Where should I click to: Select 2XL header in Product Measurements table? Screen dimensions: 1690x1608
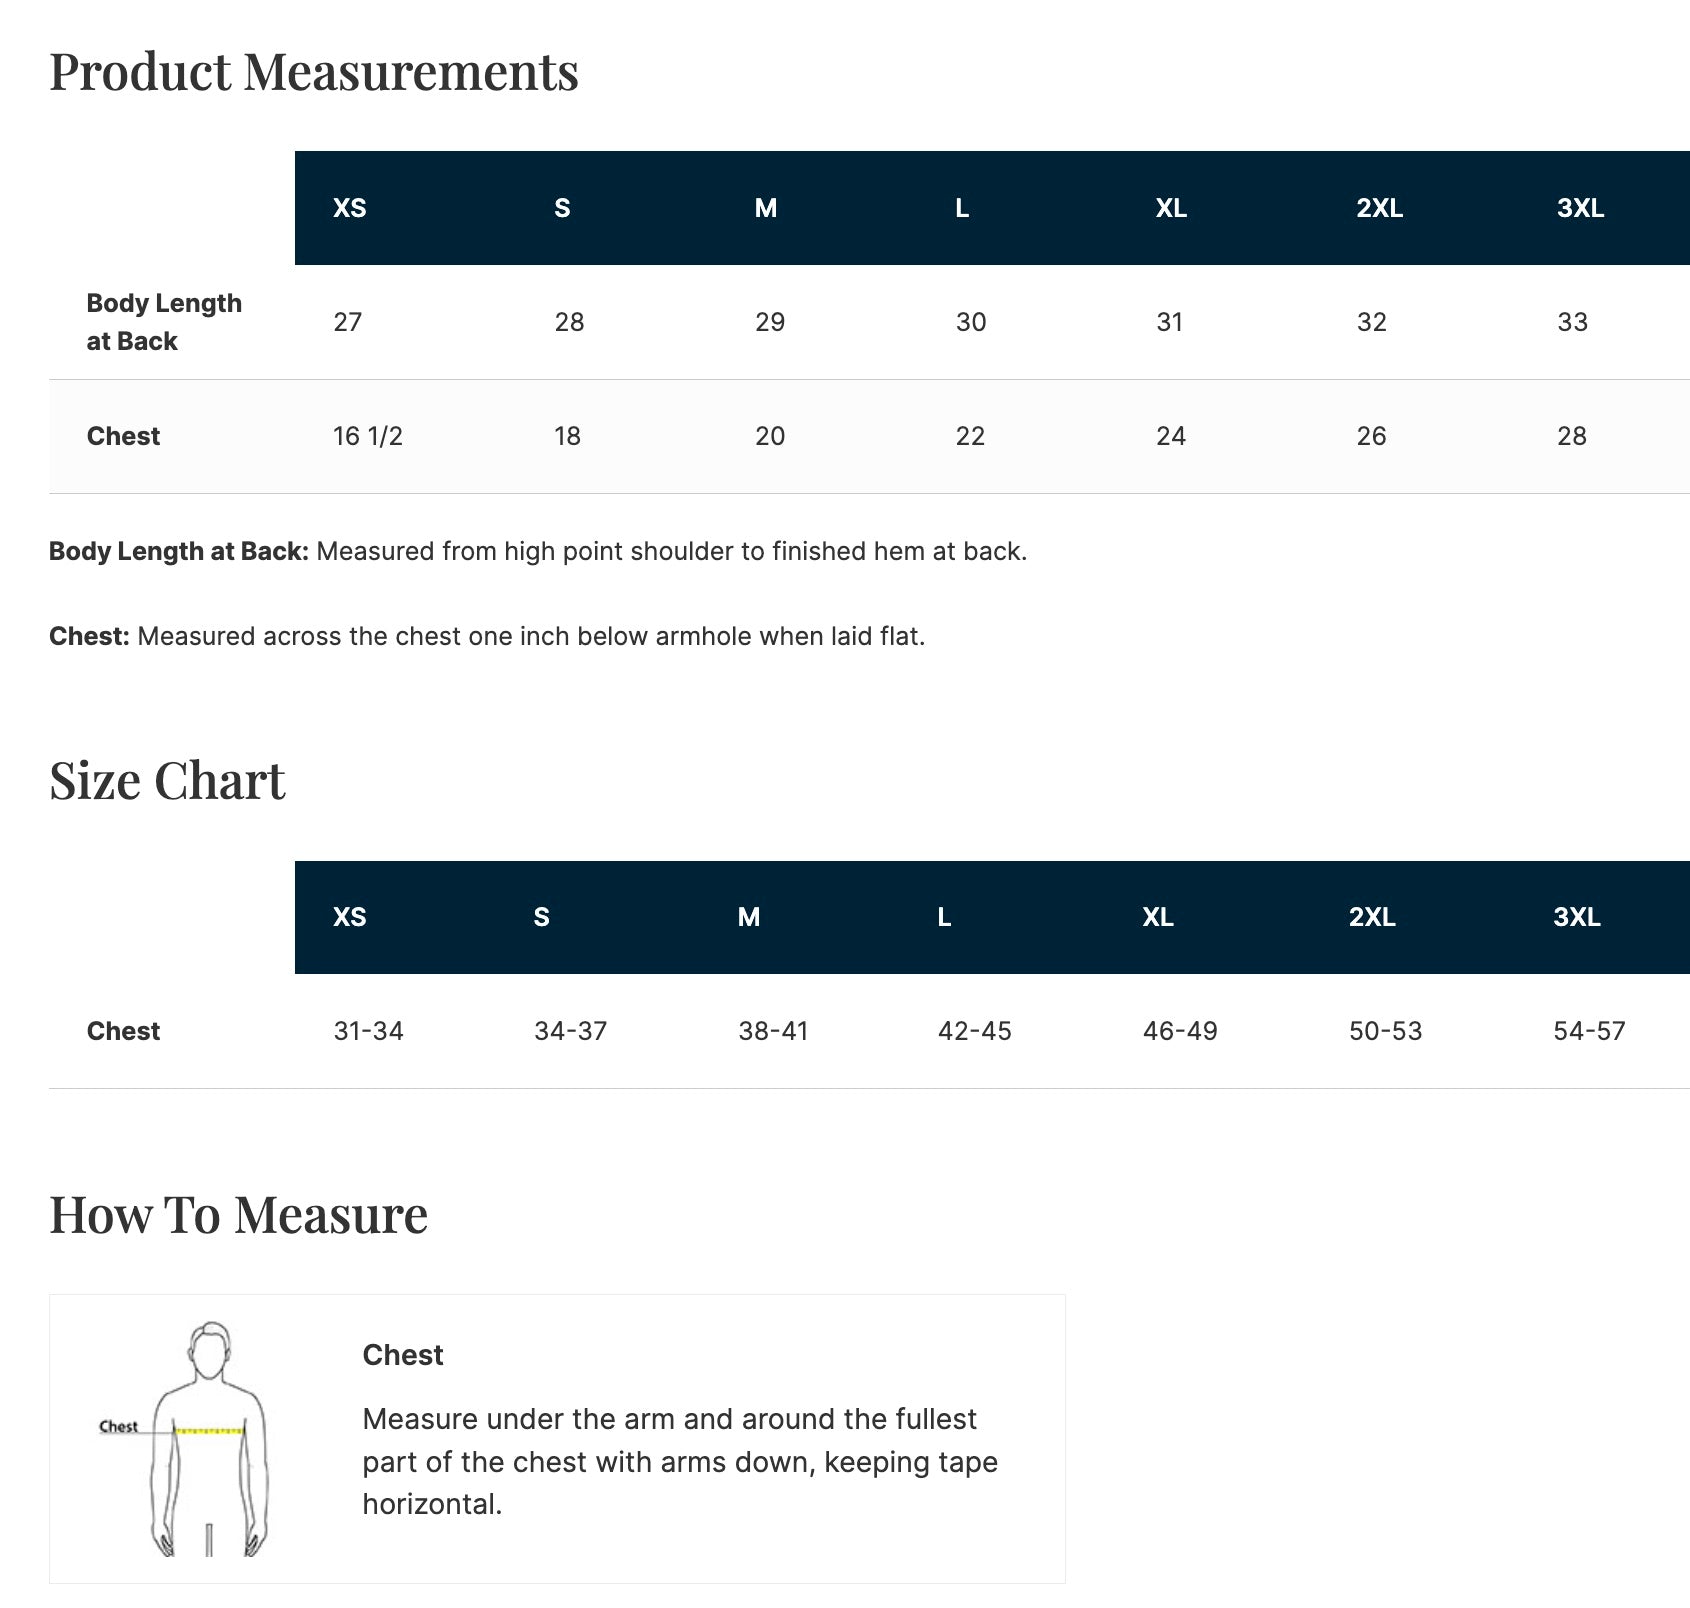click(1379, 208)
